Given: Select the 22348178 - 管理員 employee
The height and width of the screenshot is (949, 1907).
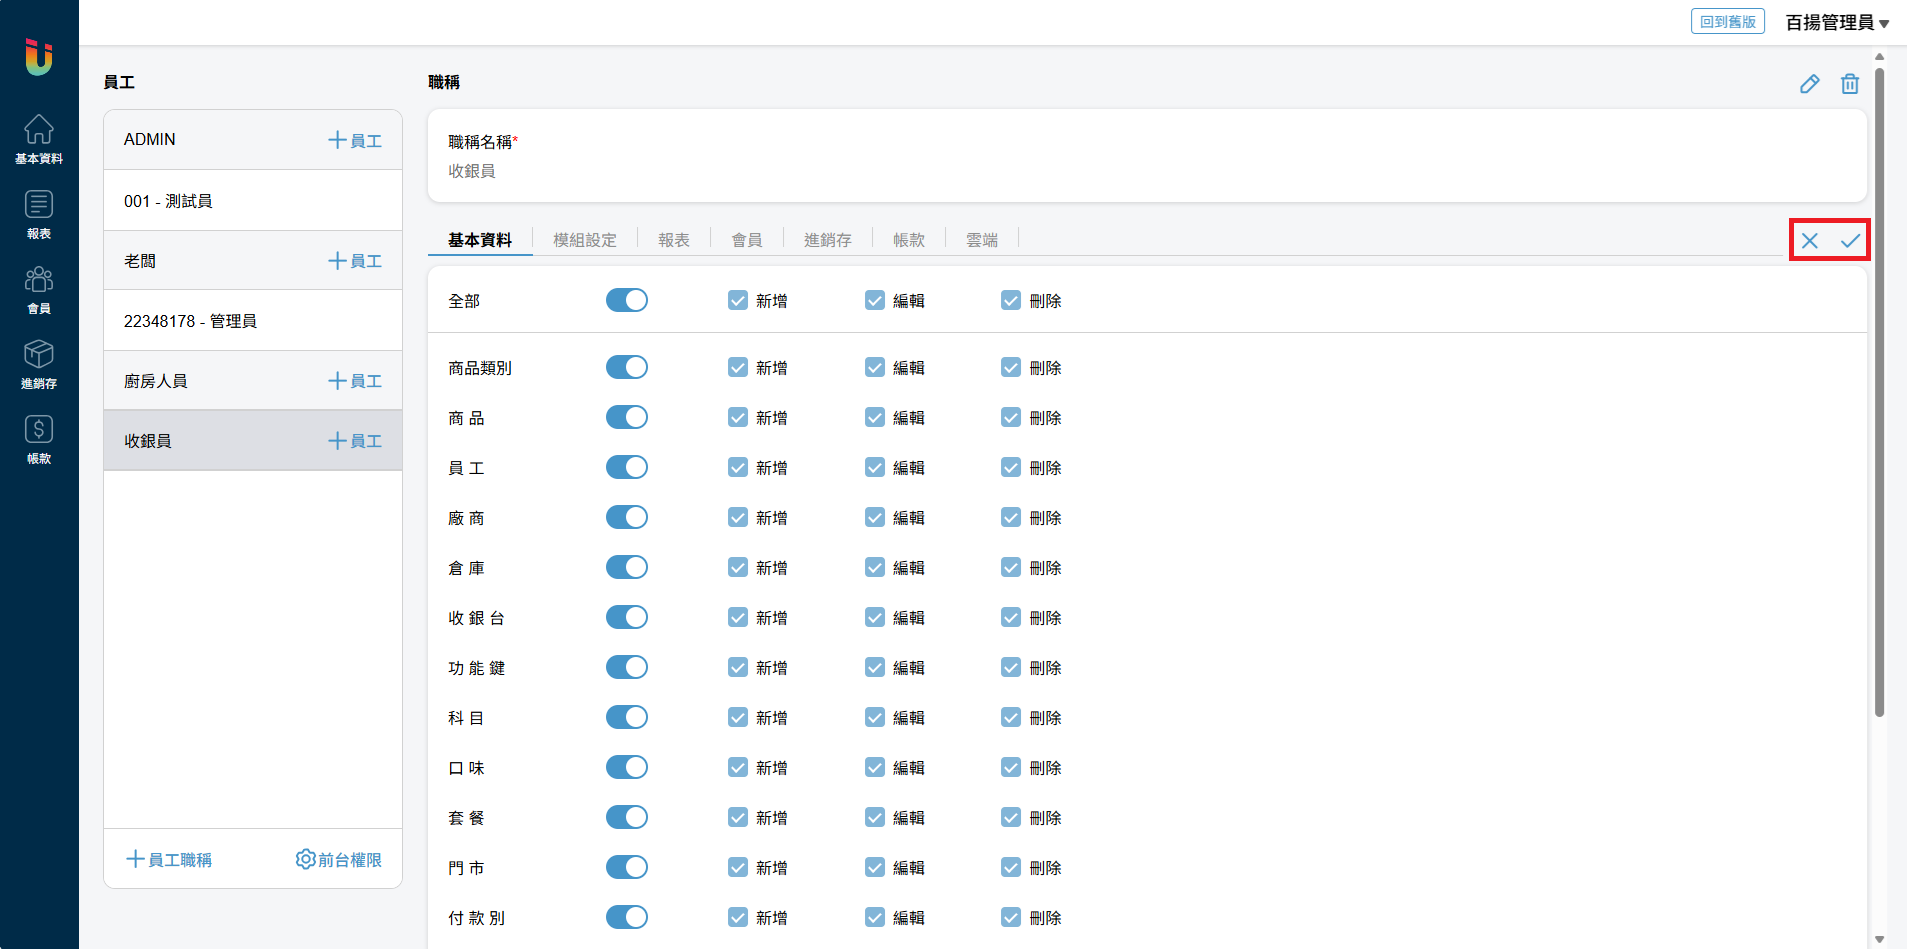Looking at the screenshot, I should coord(190,321).
